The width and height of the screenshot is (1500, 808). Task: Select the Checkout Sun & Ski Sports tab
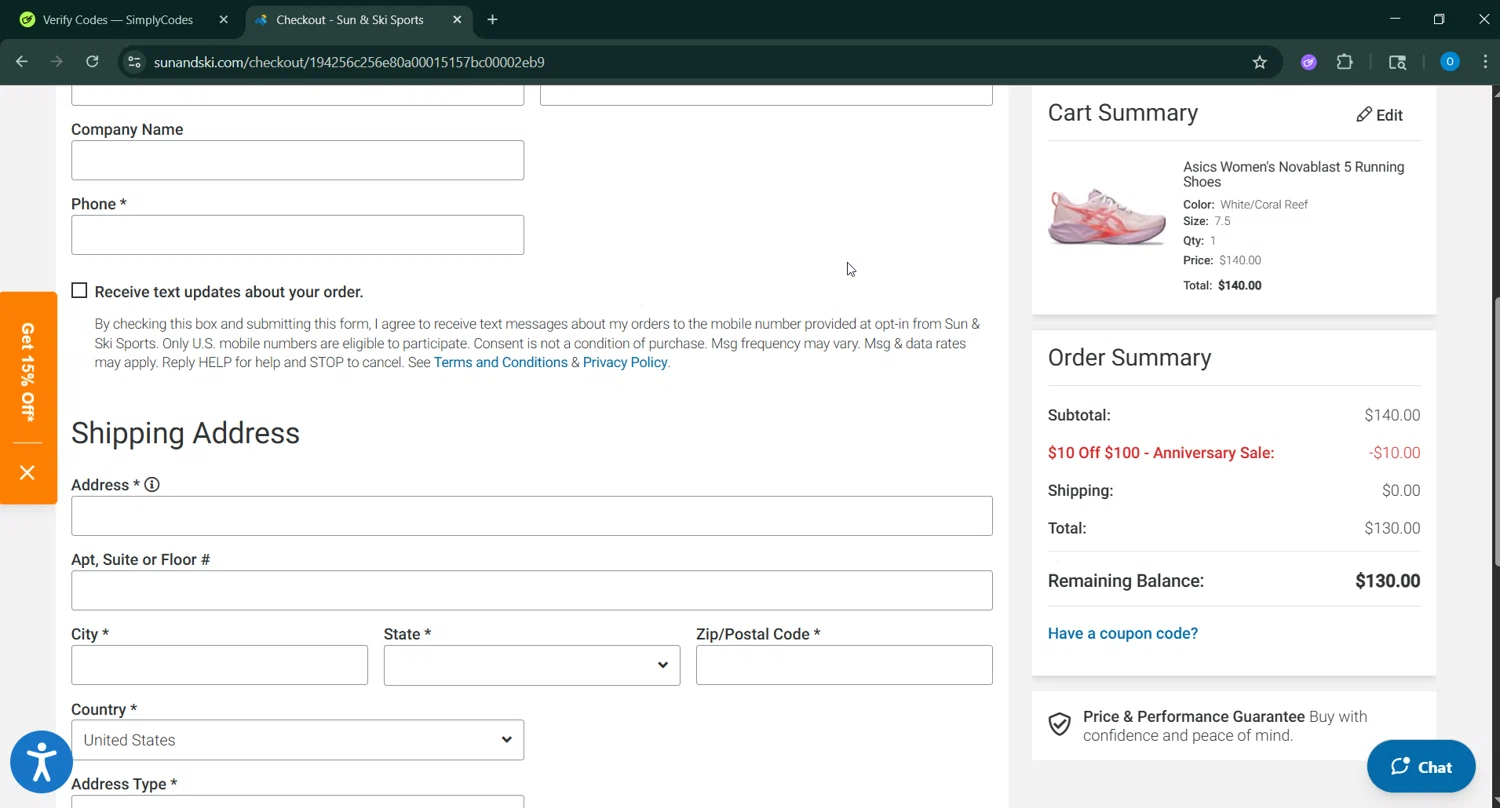(x=350, y=20)
